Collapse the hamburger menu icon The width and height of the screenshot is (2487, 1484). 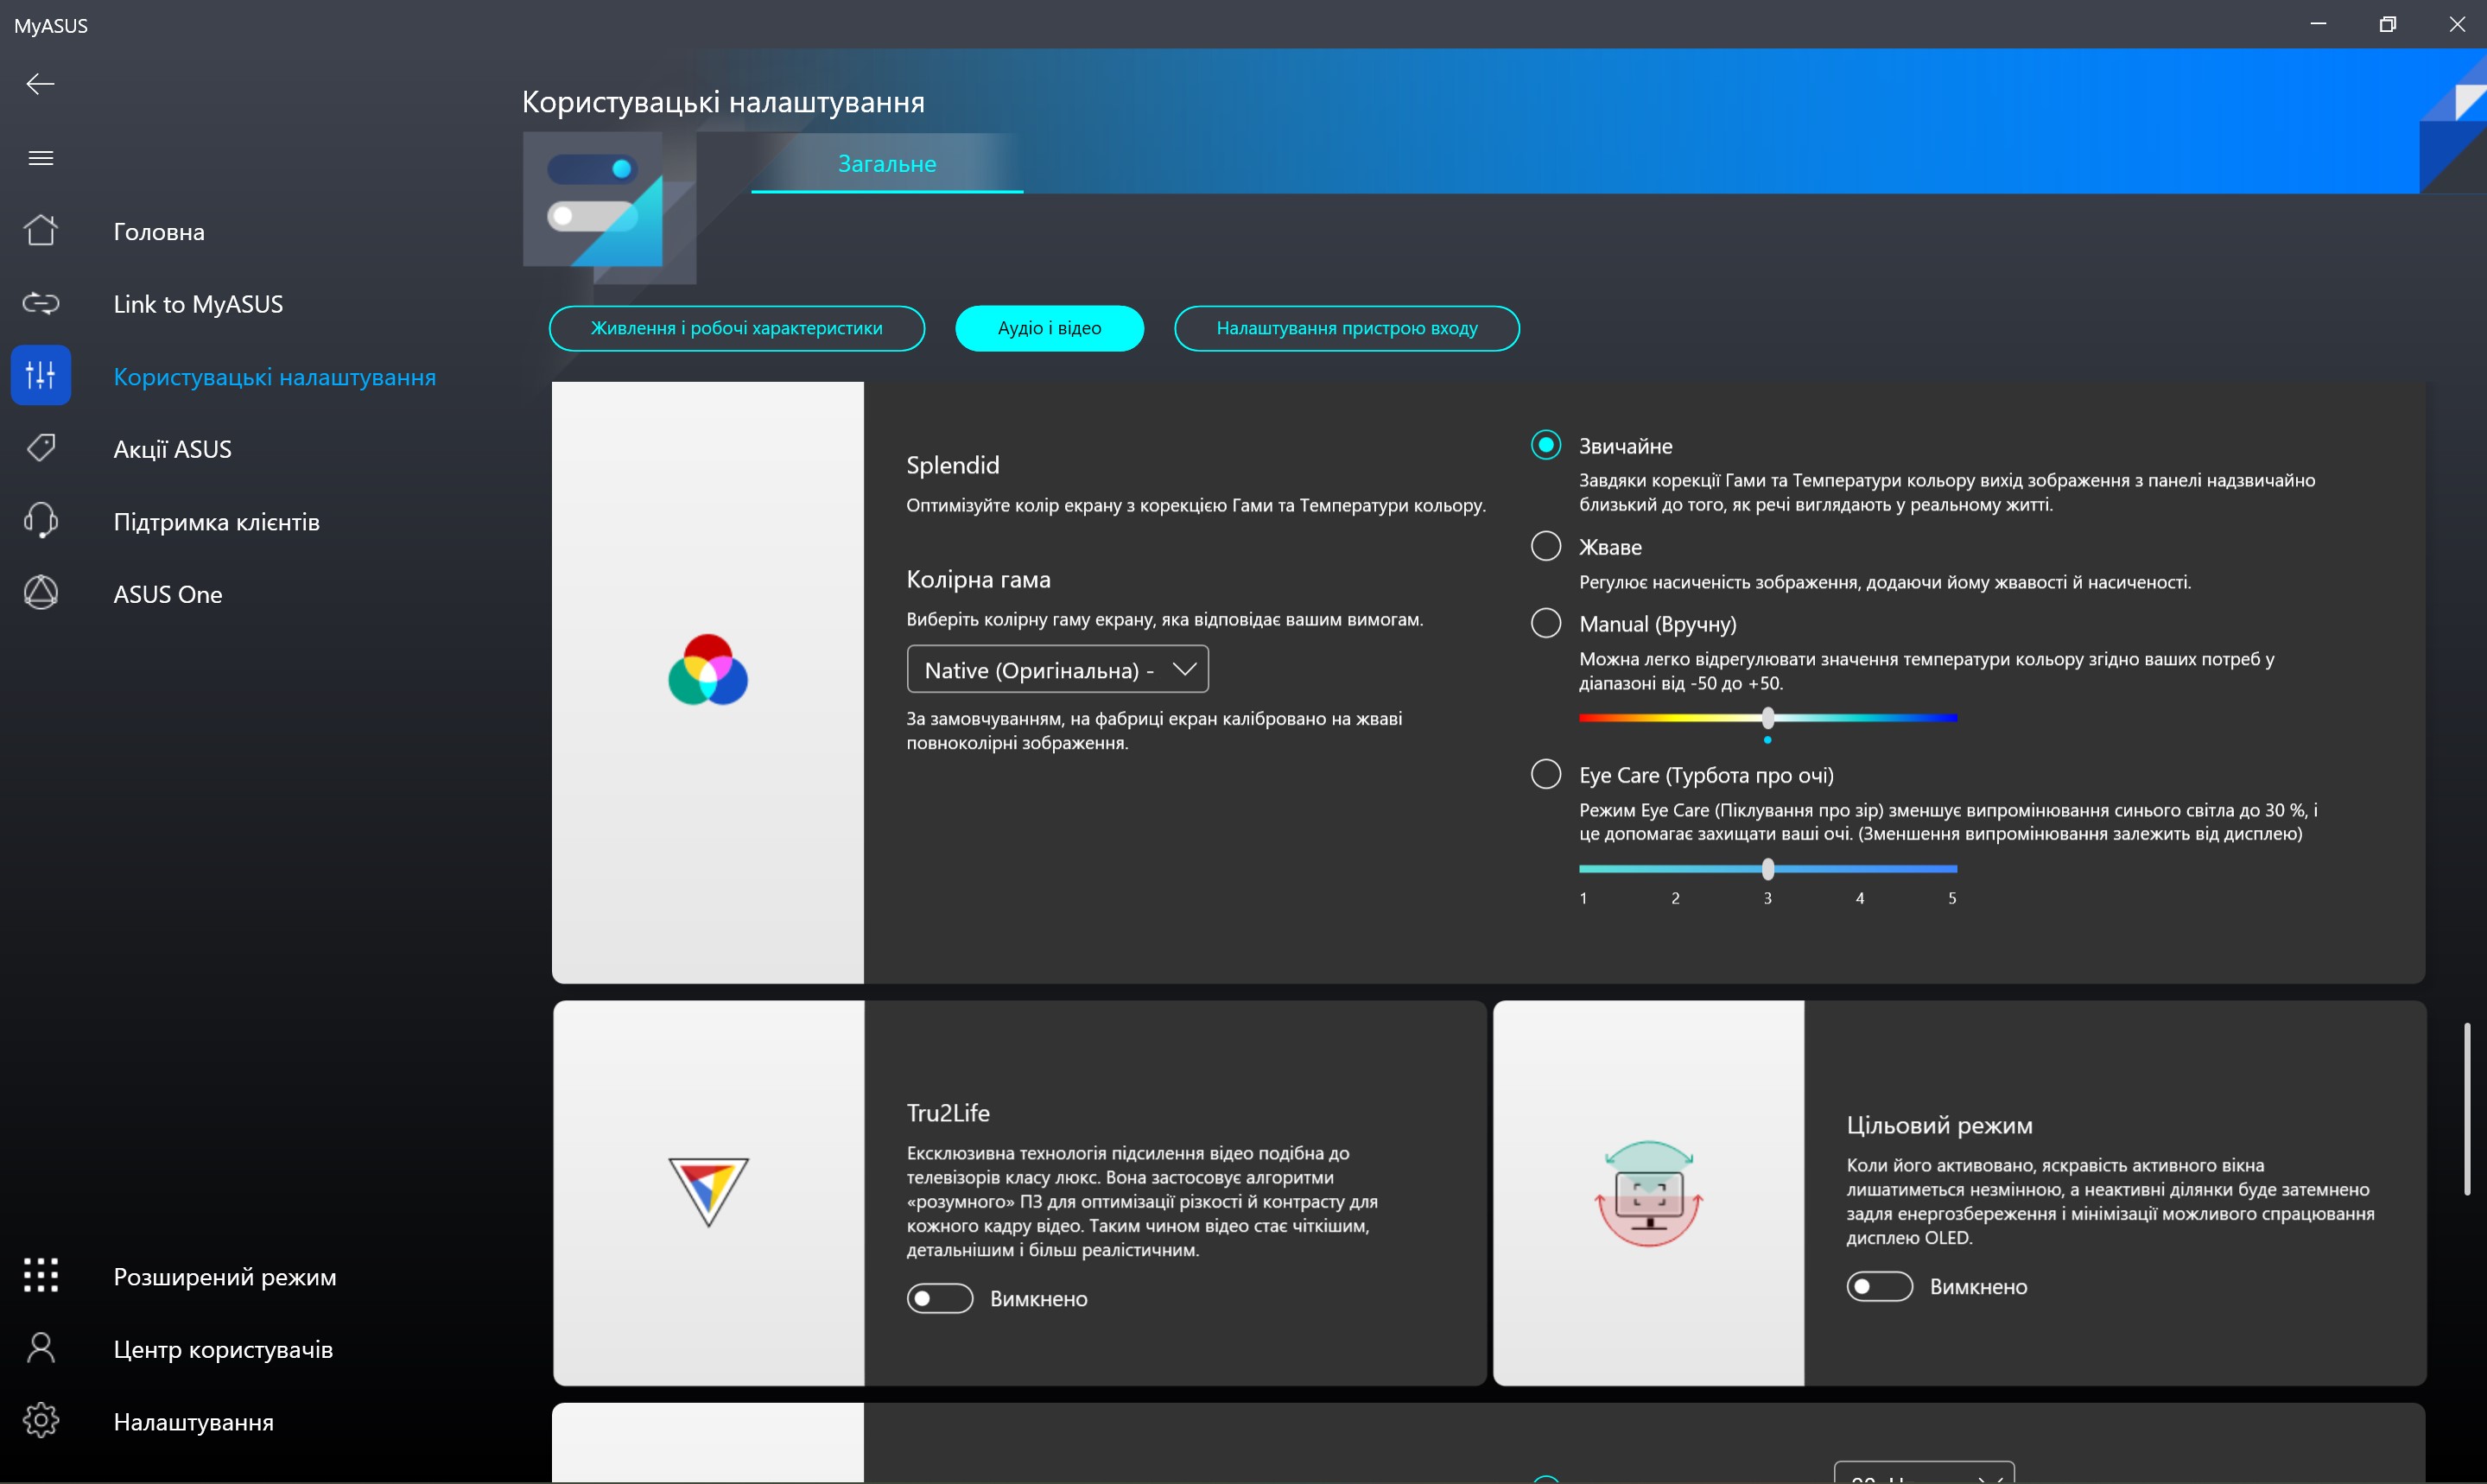pos(40,158)
